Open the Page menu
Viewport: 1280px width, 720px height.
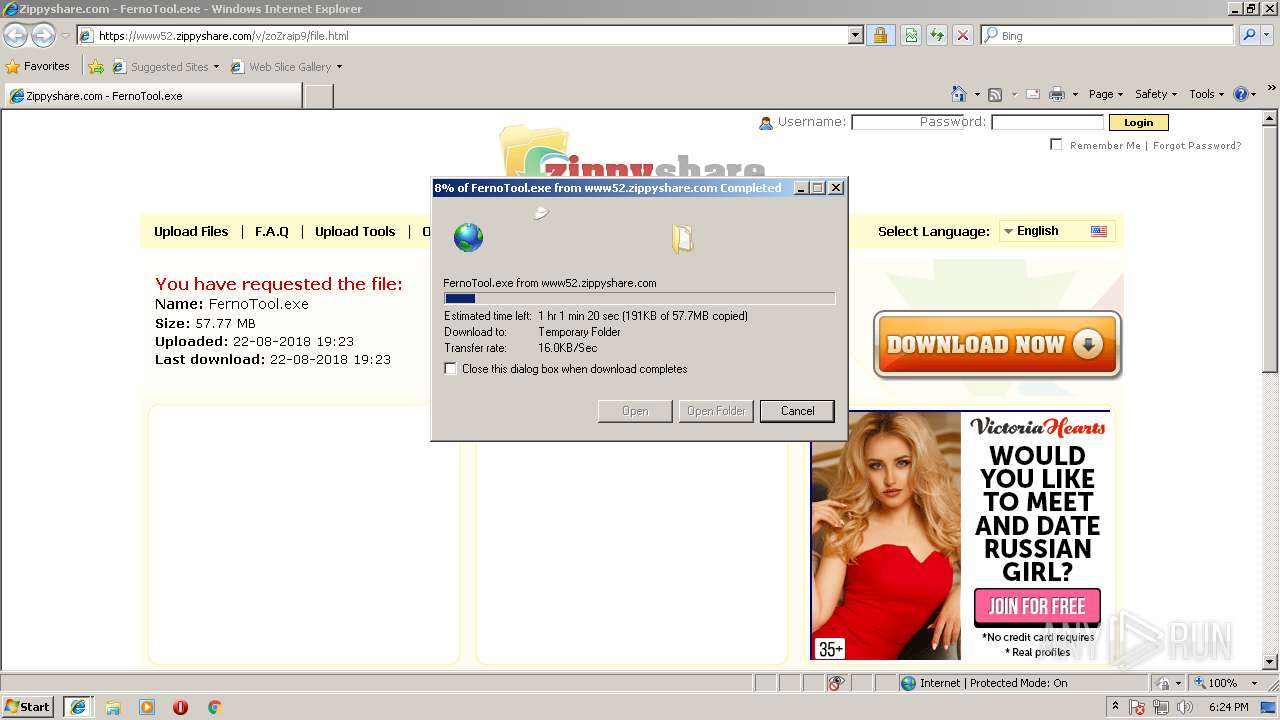click(1105, 94)
